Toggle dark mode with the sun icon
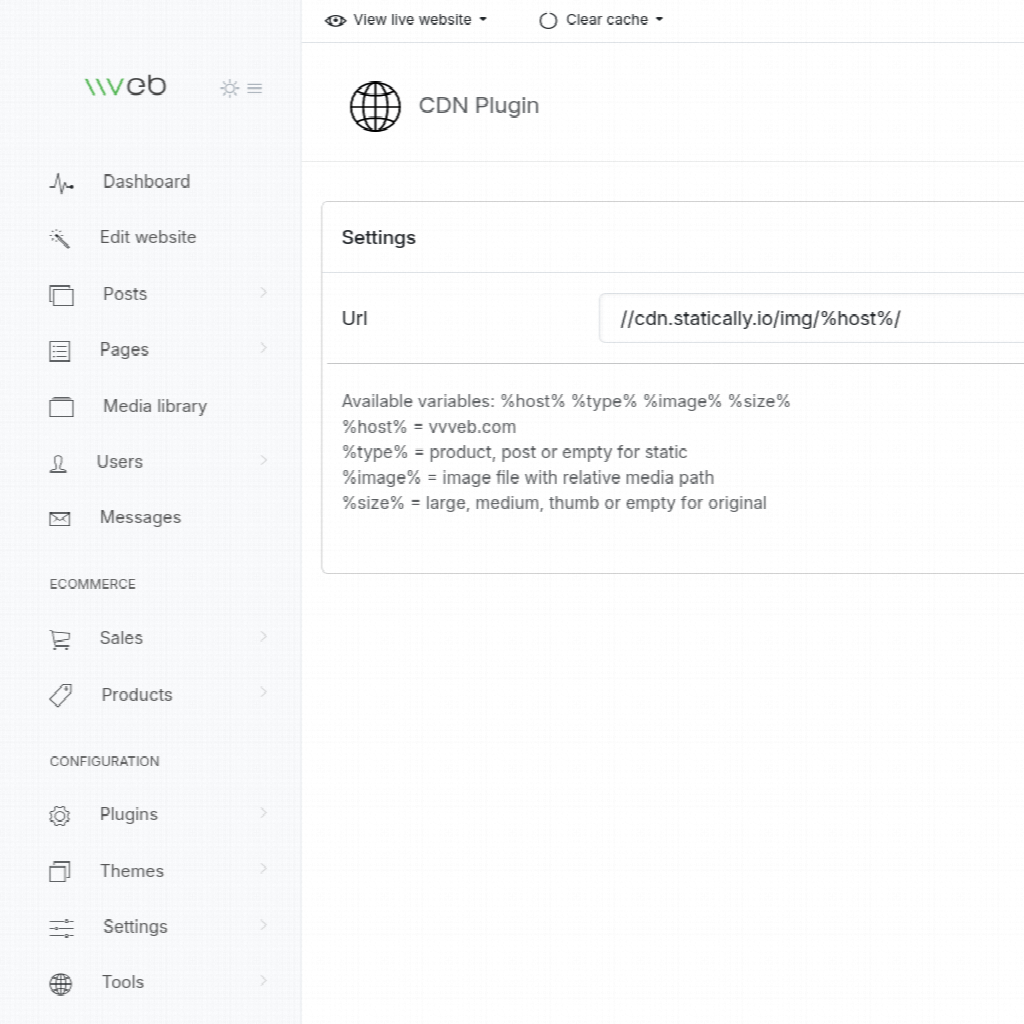 pyautogui.click(x=229, y=88)
